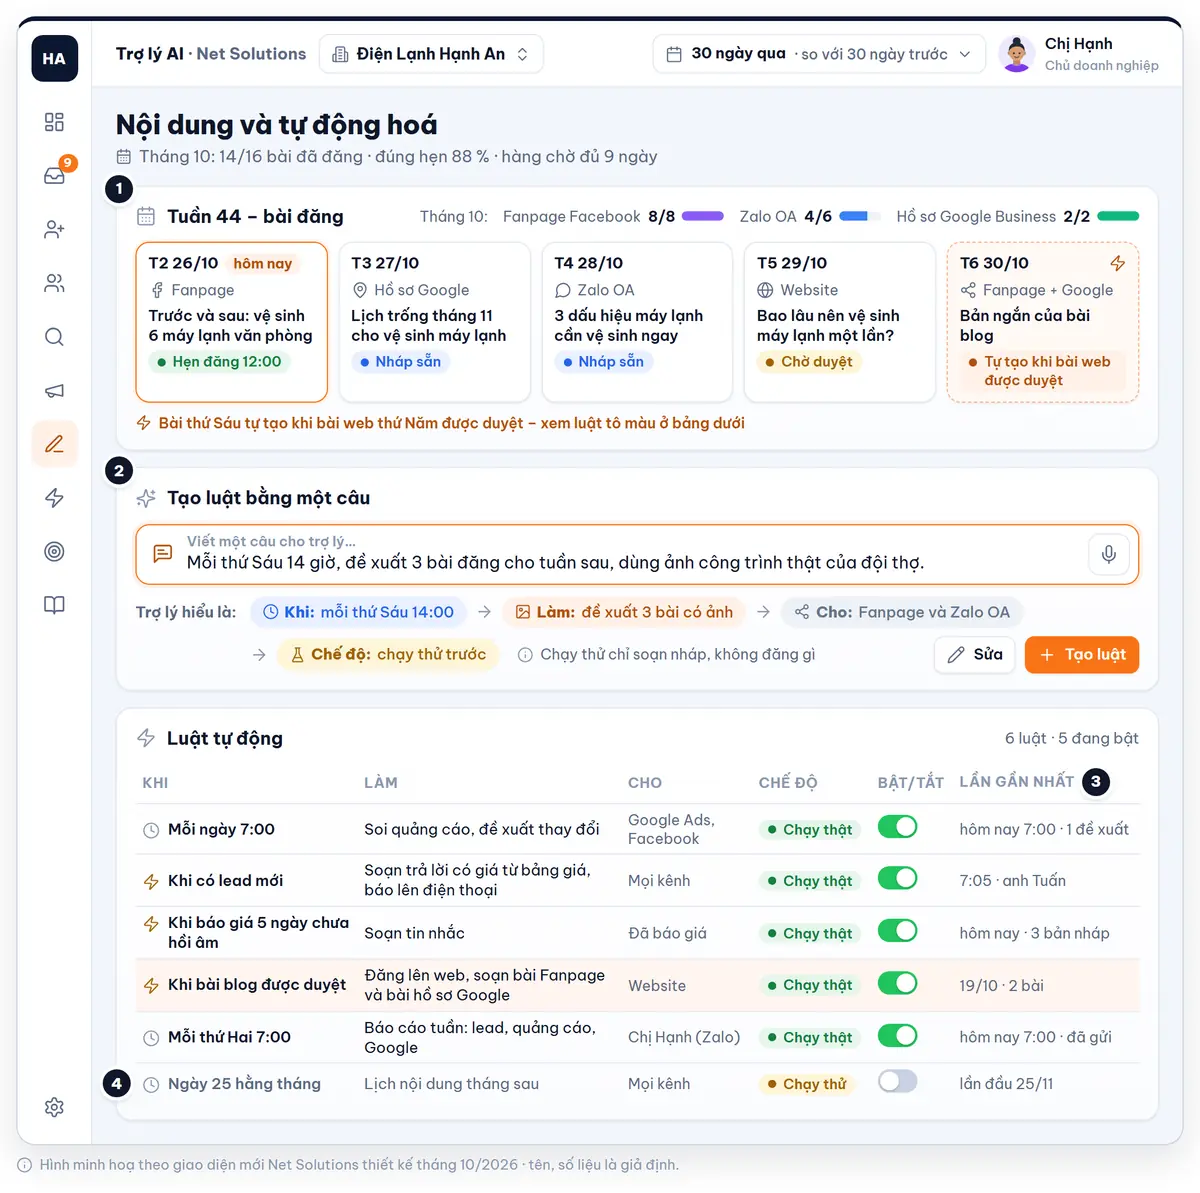Open the T3 27/10 Hồ sơ Google card
The height and width of the screenshot is (1193, 1200).
coord(434,322)
